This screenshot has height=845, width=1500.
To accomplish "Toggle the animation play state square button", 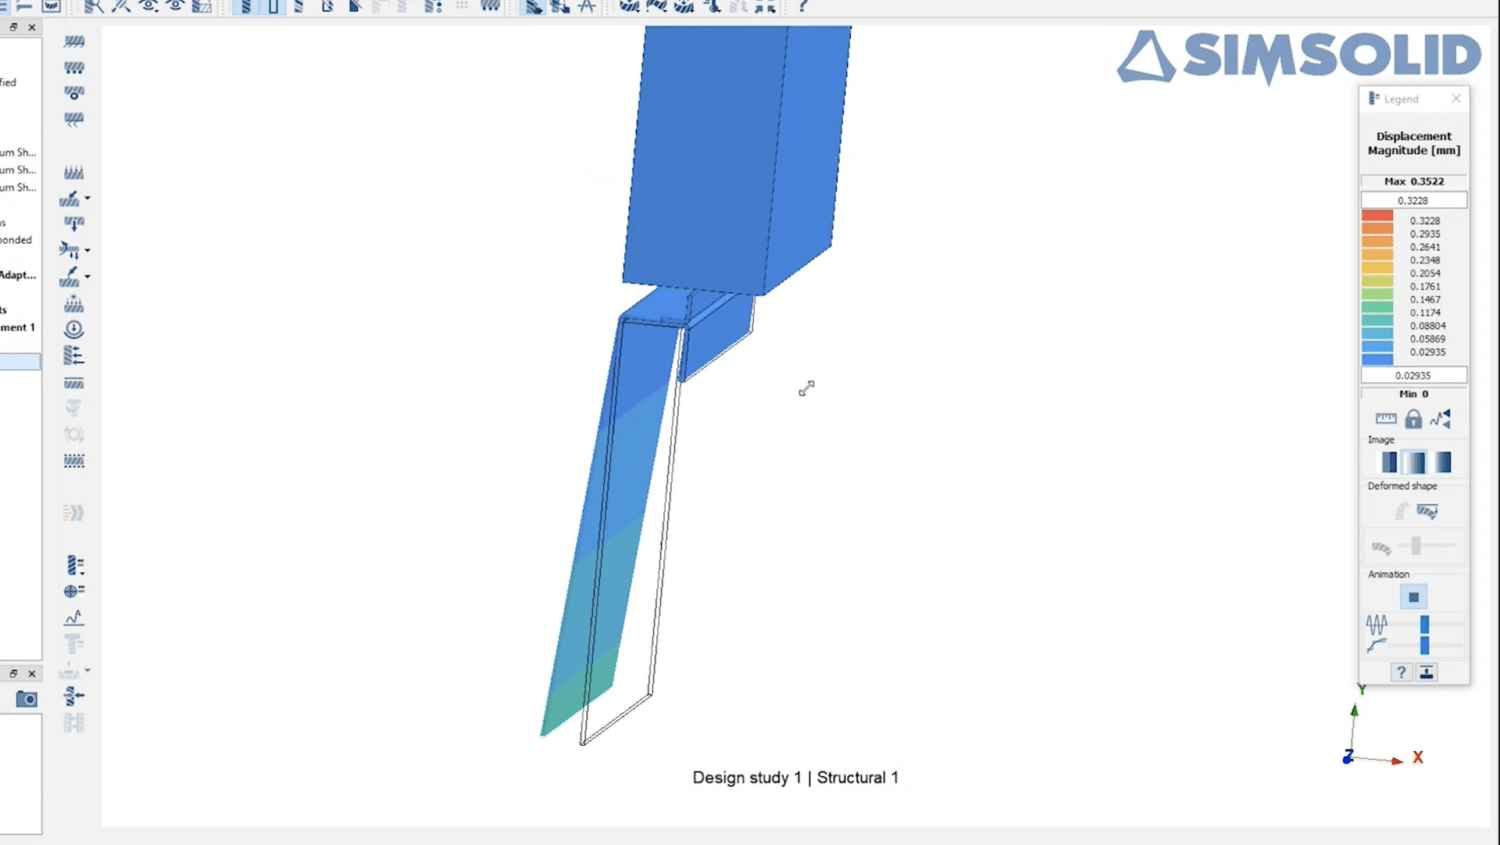I will tap(1413, 596).
